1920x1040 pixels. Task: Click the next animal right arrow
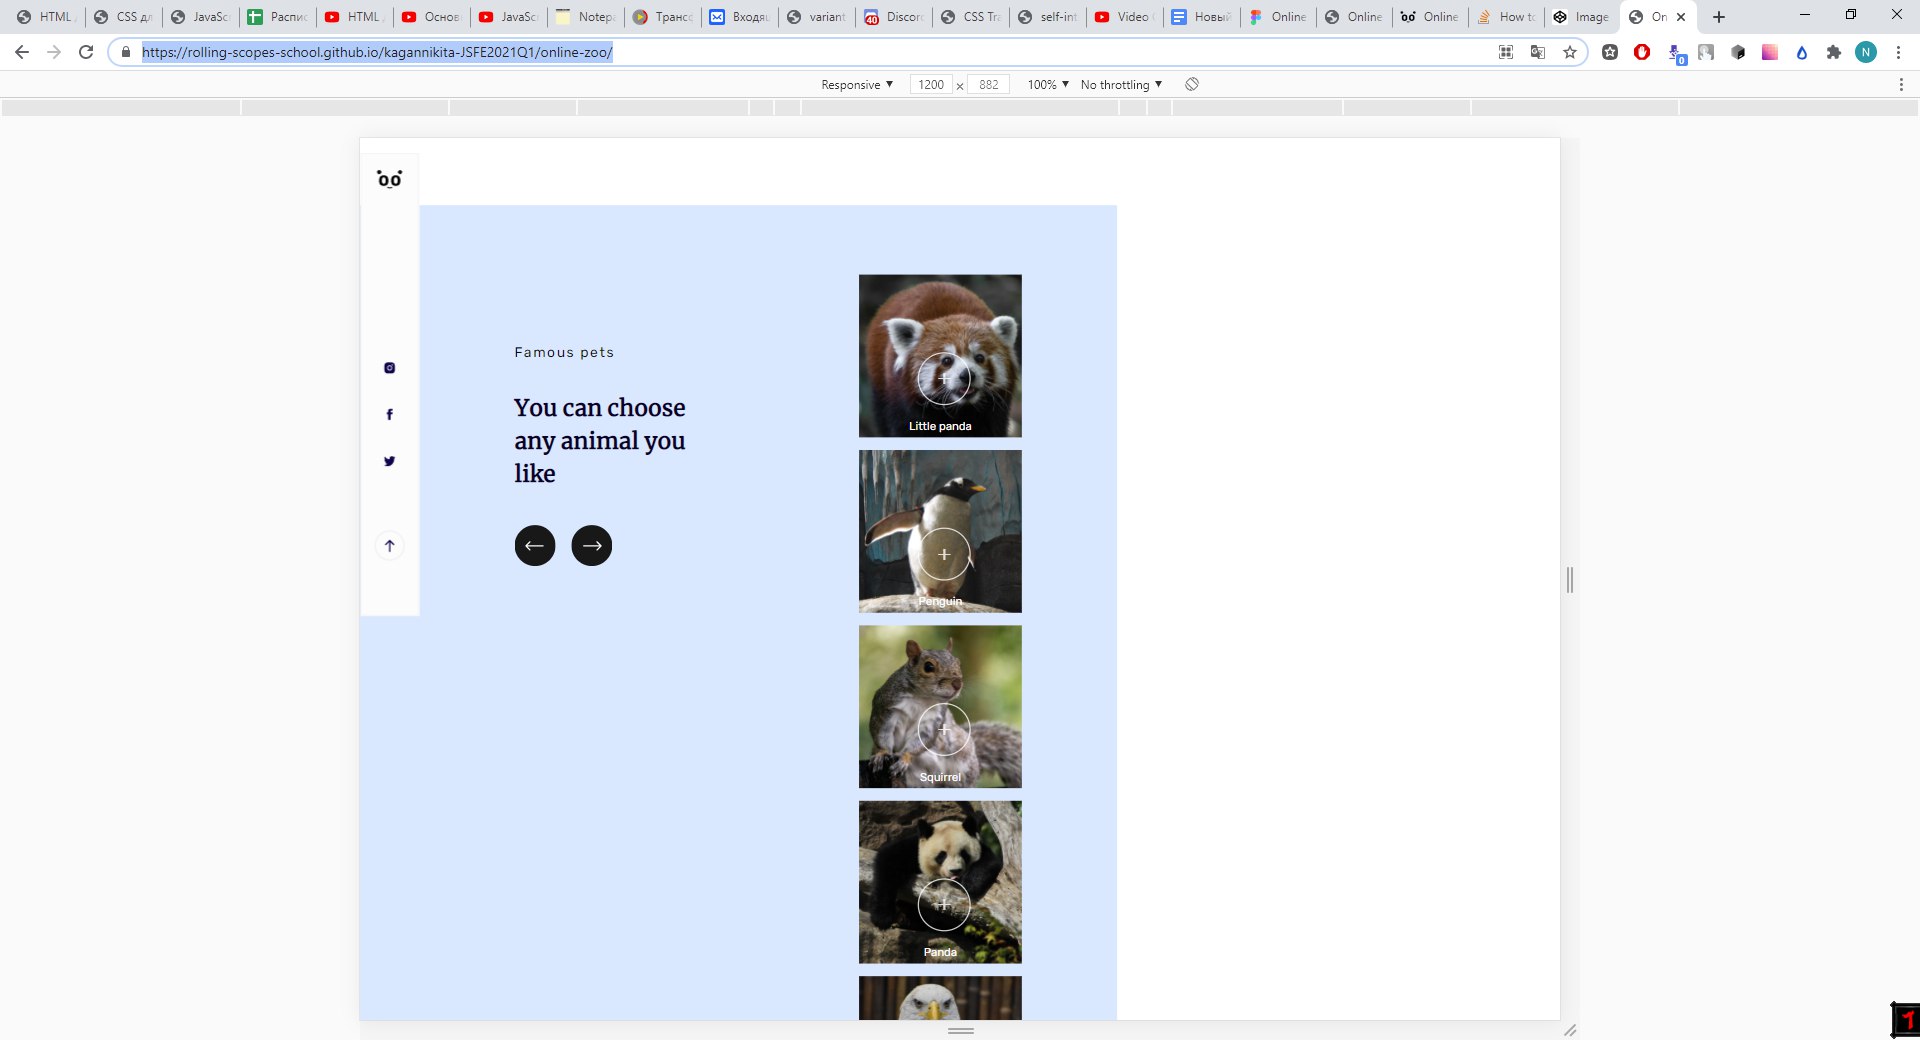592,546
